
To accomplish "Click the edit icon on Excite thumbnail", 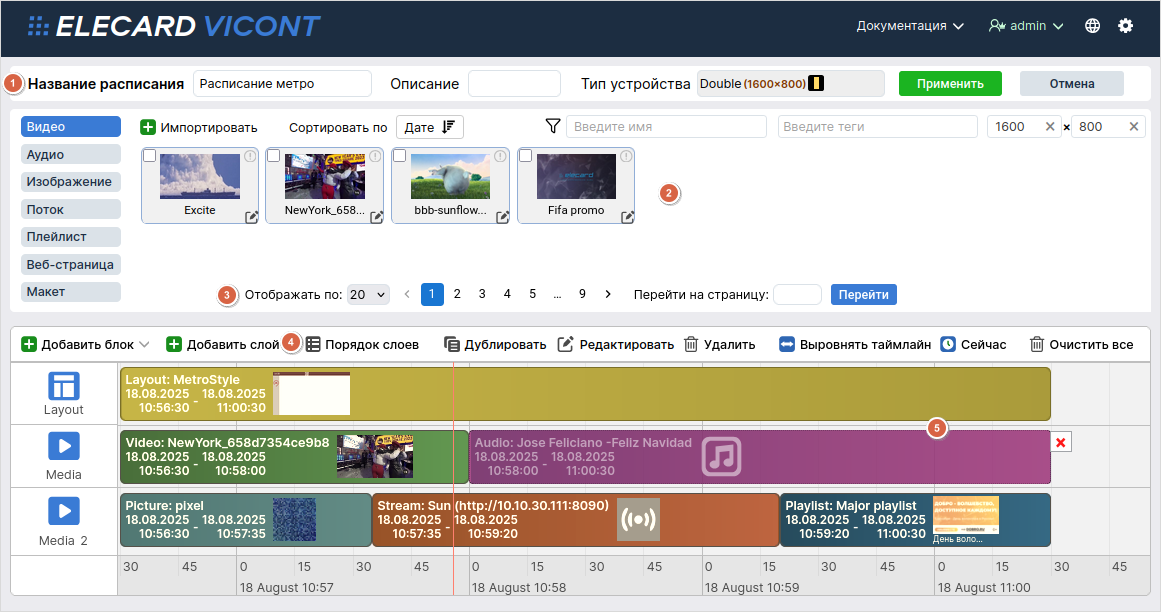I will point(252,217).
